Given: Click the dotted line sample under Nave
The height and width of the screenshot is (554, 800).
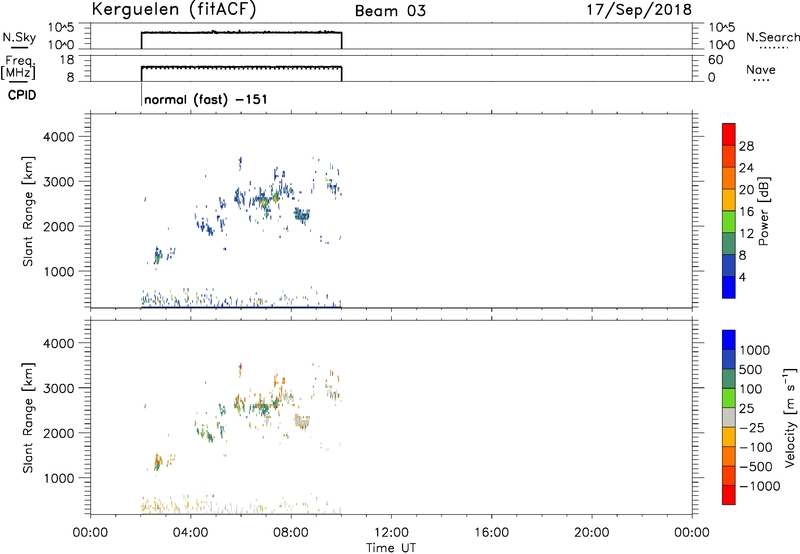Looking at the screenshot, I should 761,80.
